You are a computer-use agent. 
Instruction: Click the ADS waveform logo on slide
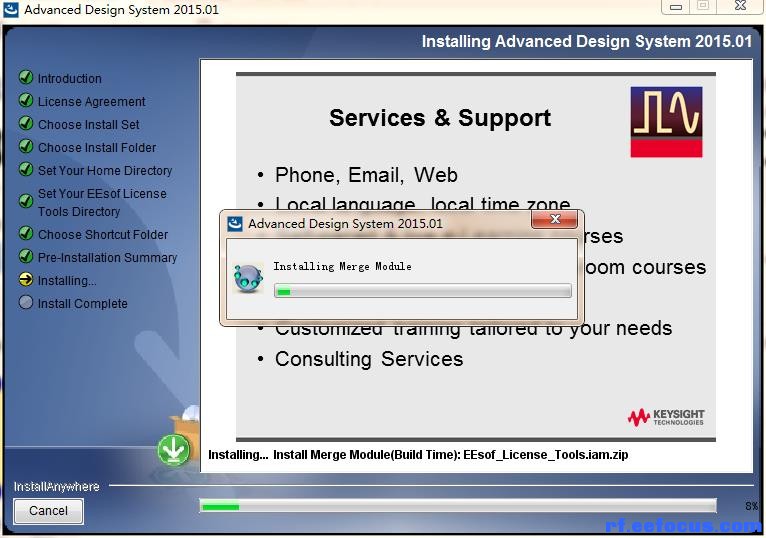(666, 122)
